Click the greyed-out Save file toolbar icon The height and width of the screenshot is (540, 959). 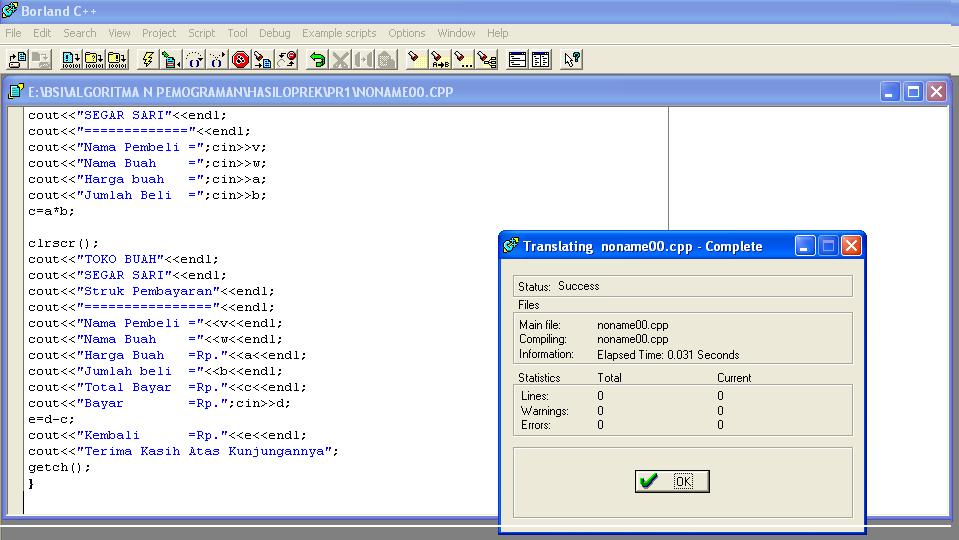point(40,59)
